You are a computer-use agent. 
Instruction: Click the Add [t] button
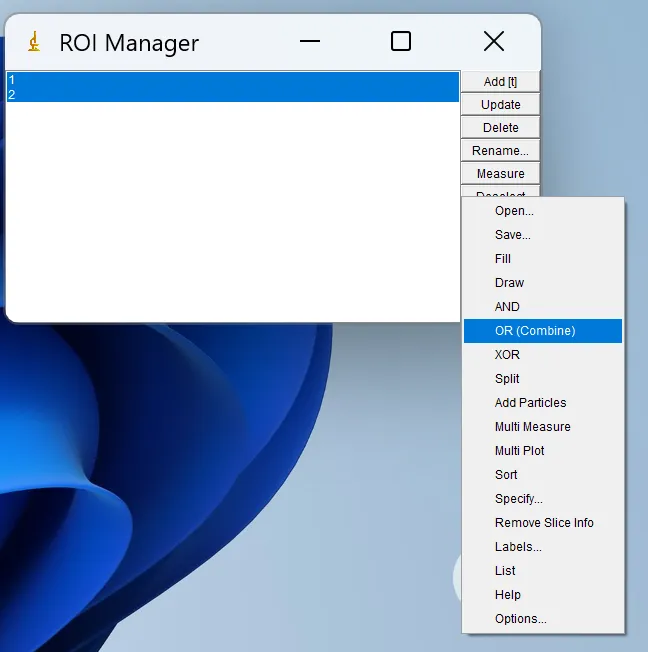[500, 82]
